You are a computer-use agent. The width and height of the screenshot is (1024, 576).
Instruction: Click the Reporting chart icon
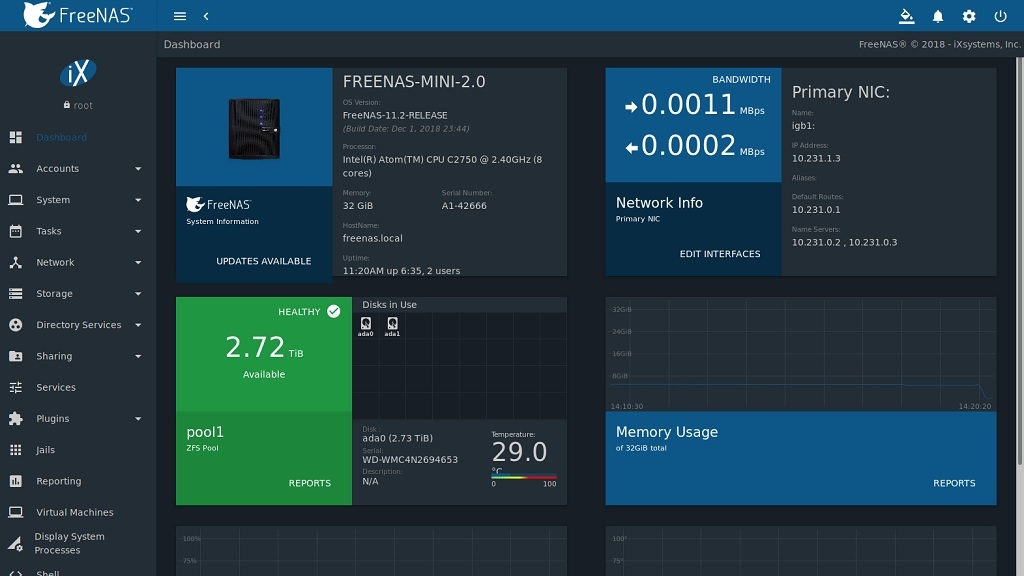pyautogui.click(x=16, y=481)
